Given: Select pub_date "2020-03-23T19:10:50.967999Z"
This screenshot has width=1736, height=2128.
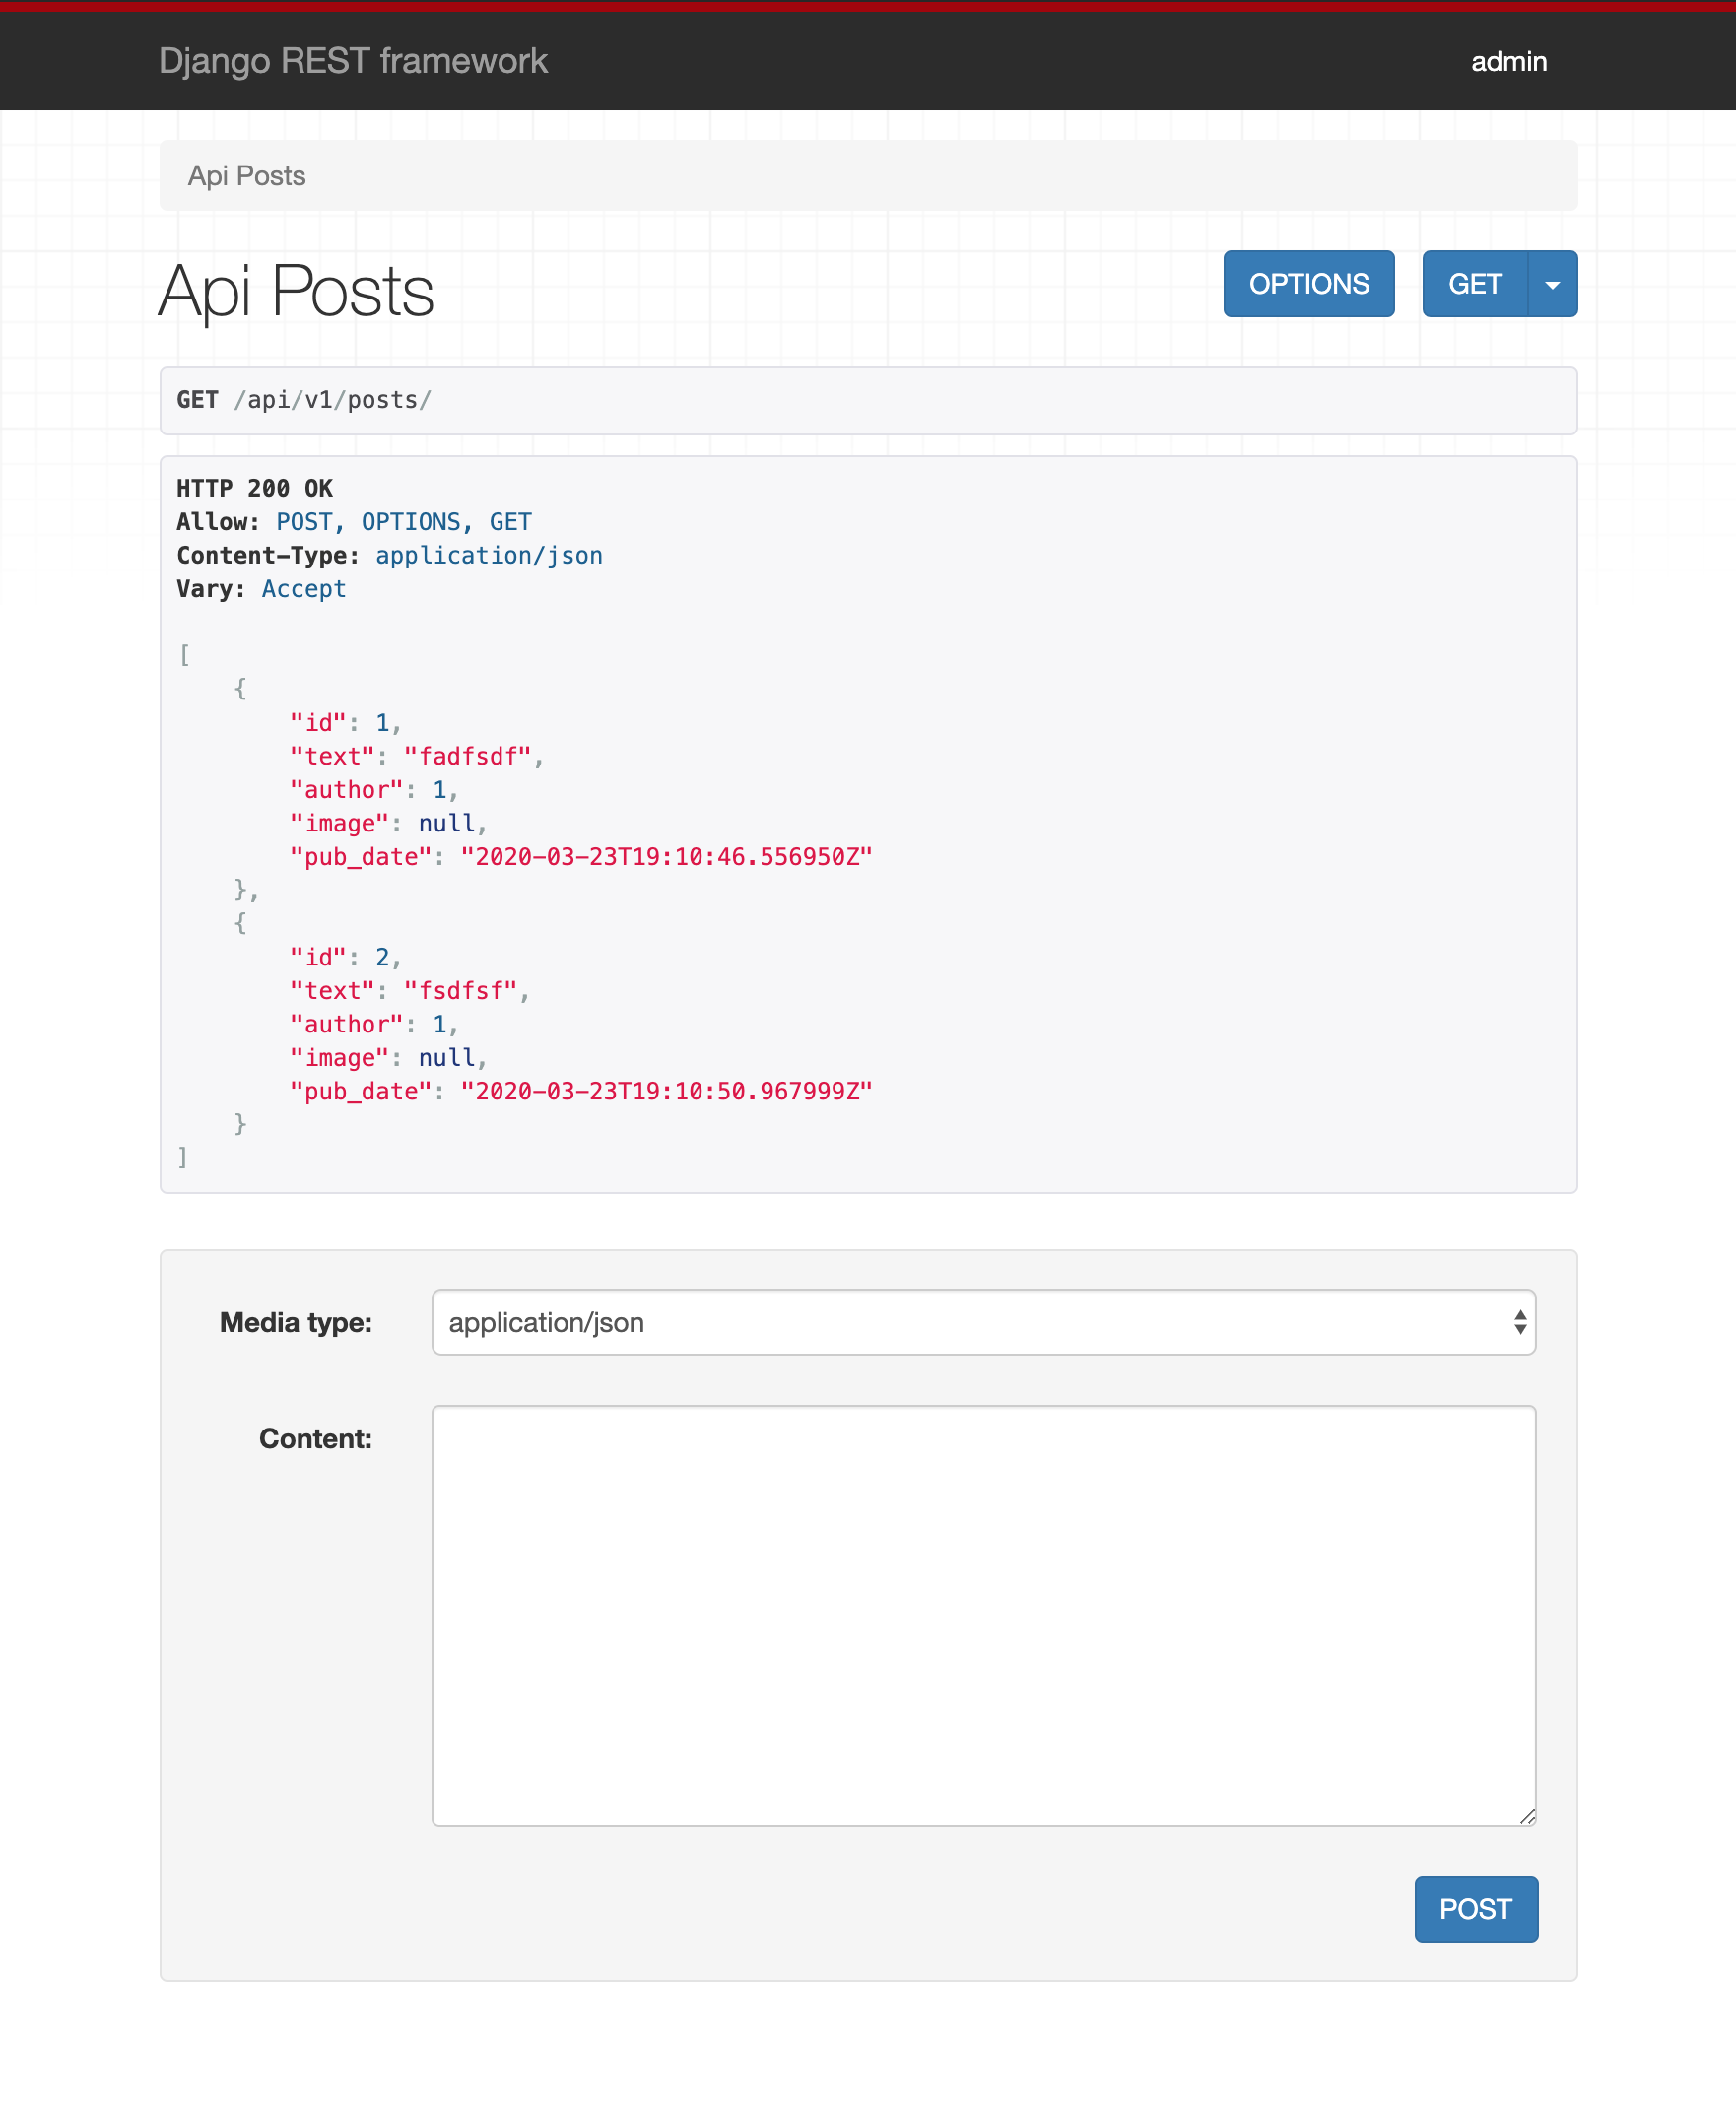Looking at the screenshot, I should (x=667, y=1091).
